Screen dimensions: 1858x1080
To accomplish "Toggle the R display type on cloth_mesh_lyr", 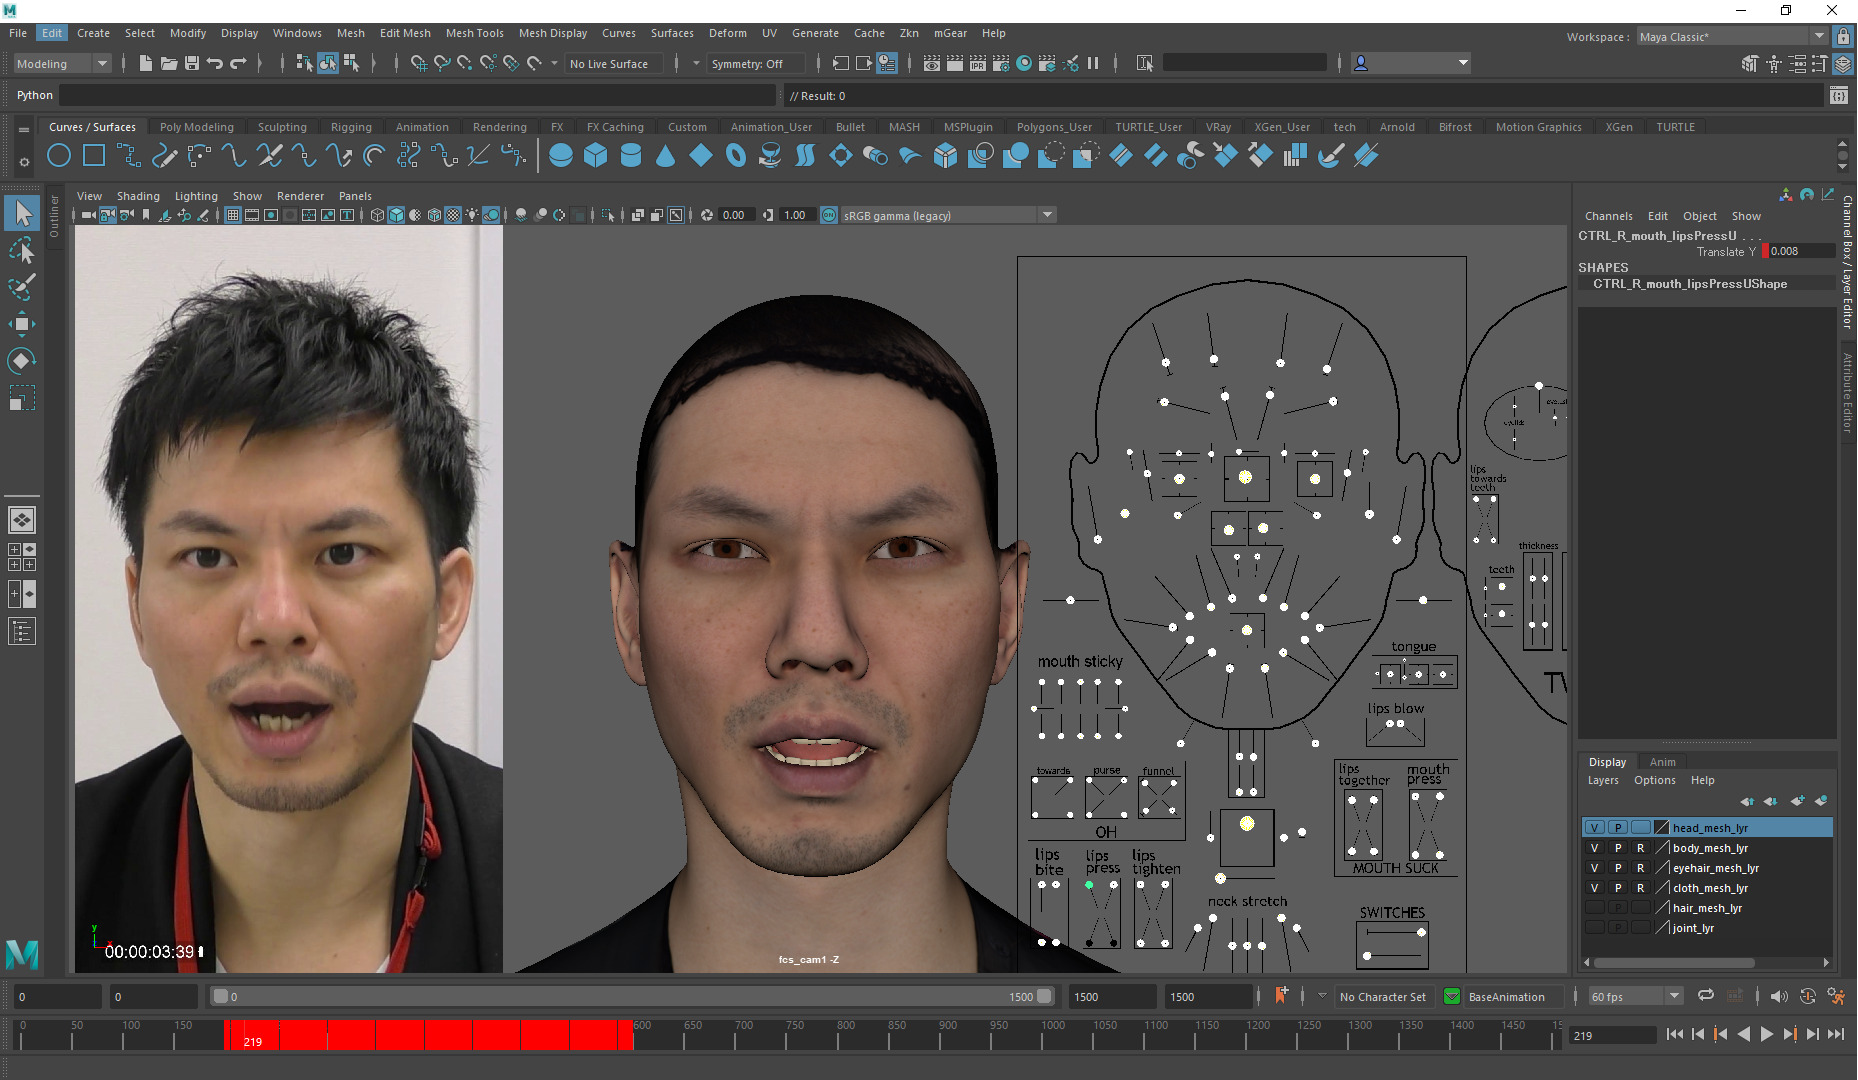I will point(1640,888).
